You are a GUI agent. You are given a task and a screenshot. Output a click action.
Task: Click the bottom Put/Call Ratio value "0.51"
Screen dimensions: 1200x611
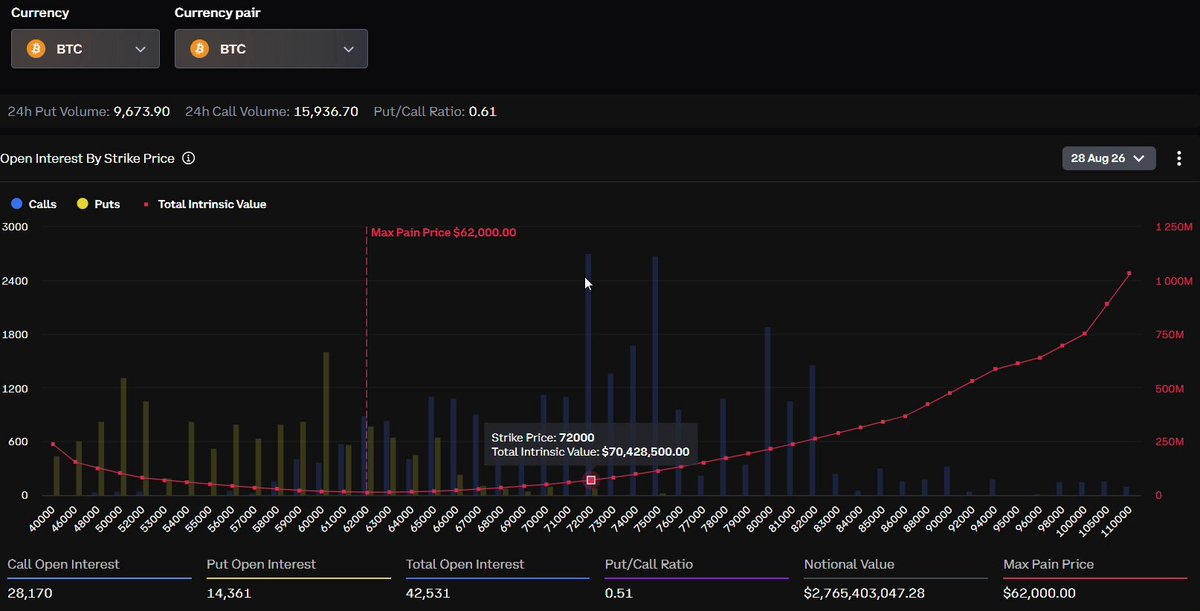click(620, 593)
